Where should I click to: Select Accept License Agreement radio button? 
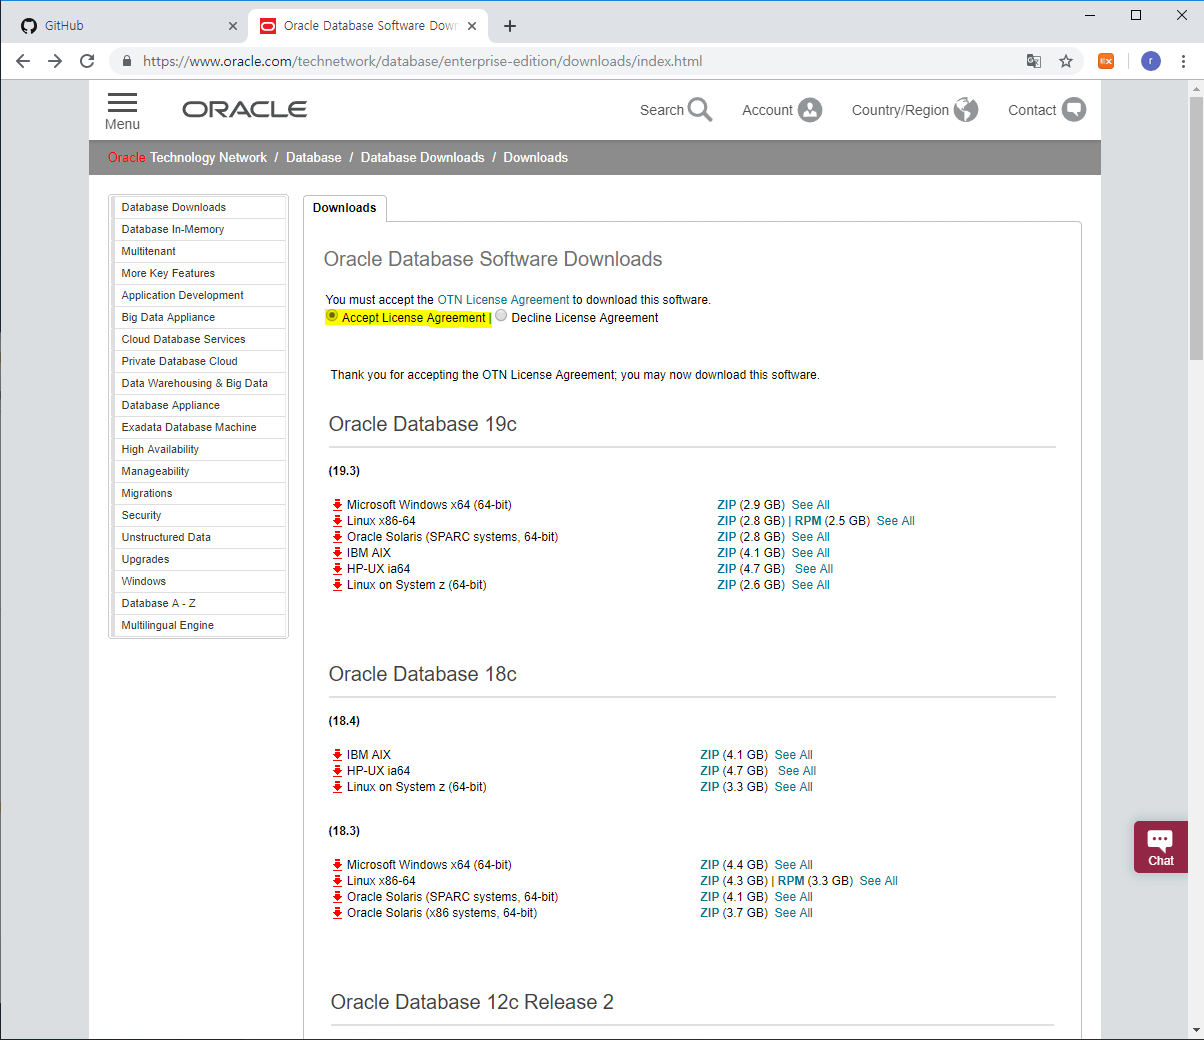(x=332, y=316)
